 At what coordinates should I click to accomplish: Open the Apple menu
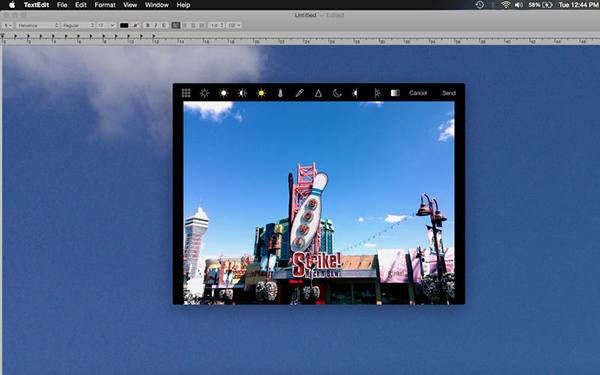[x=12, y=5]
